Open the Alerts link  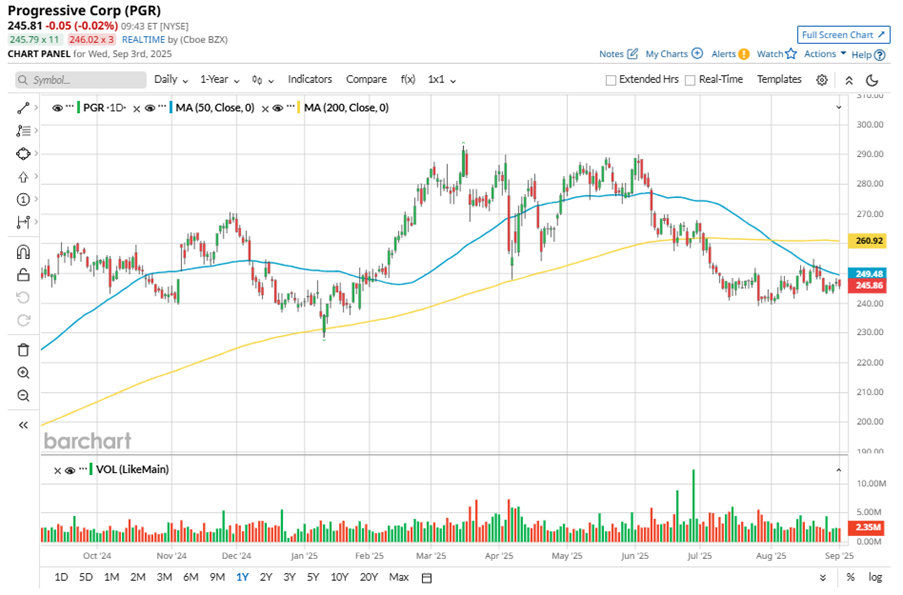pos(723,54)
